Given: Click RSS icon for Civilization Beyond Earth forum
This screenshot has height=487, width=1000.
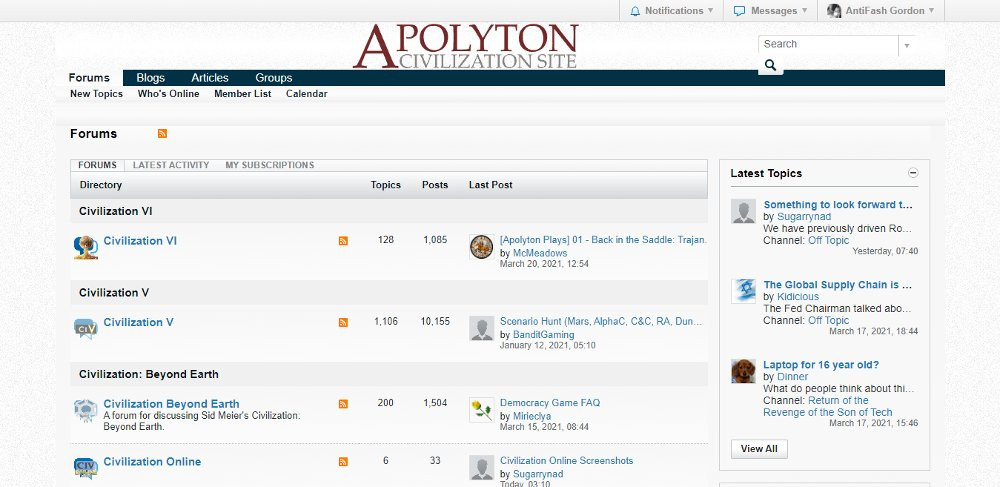Looking at the screenshot, I should (343, 403).
